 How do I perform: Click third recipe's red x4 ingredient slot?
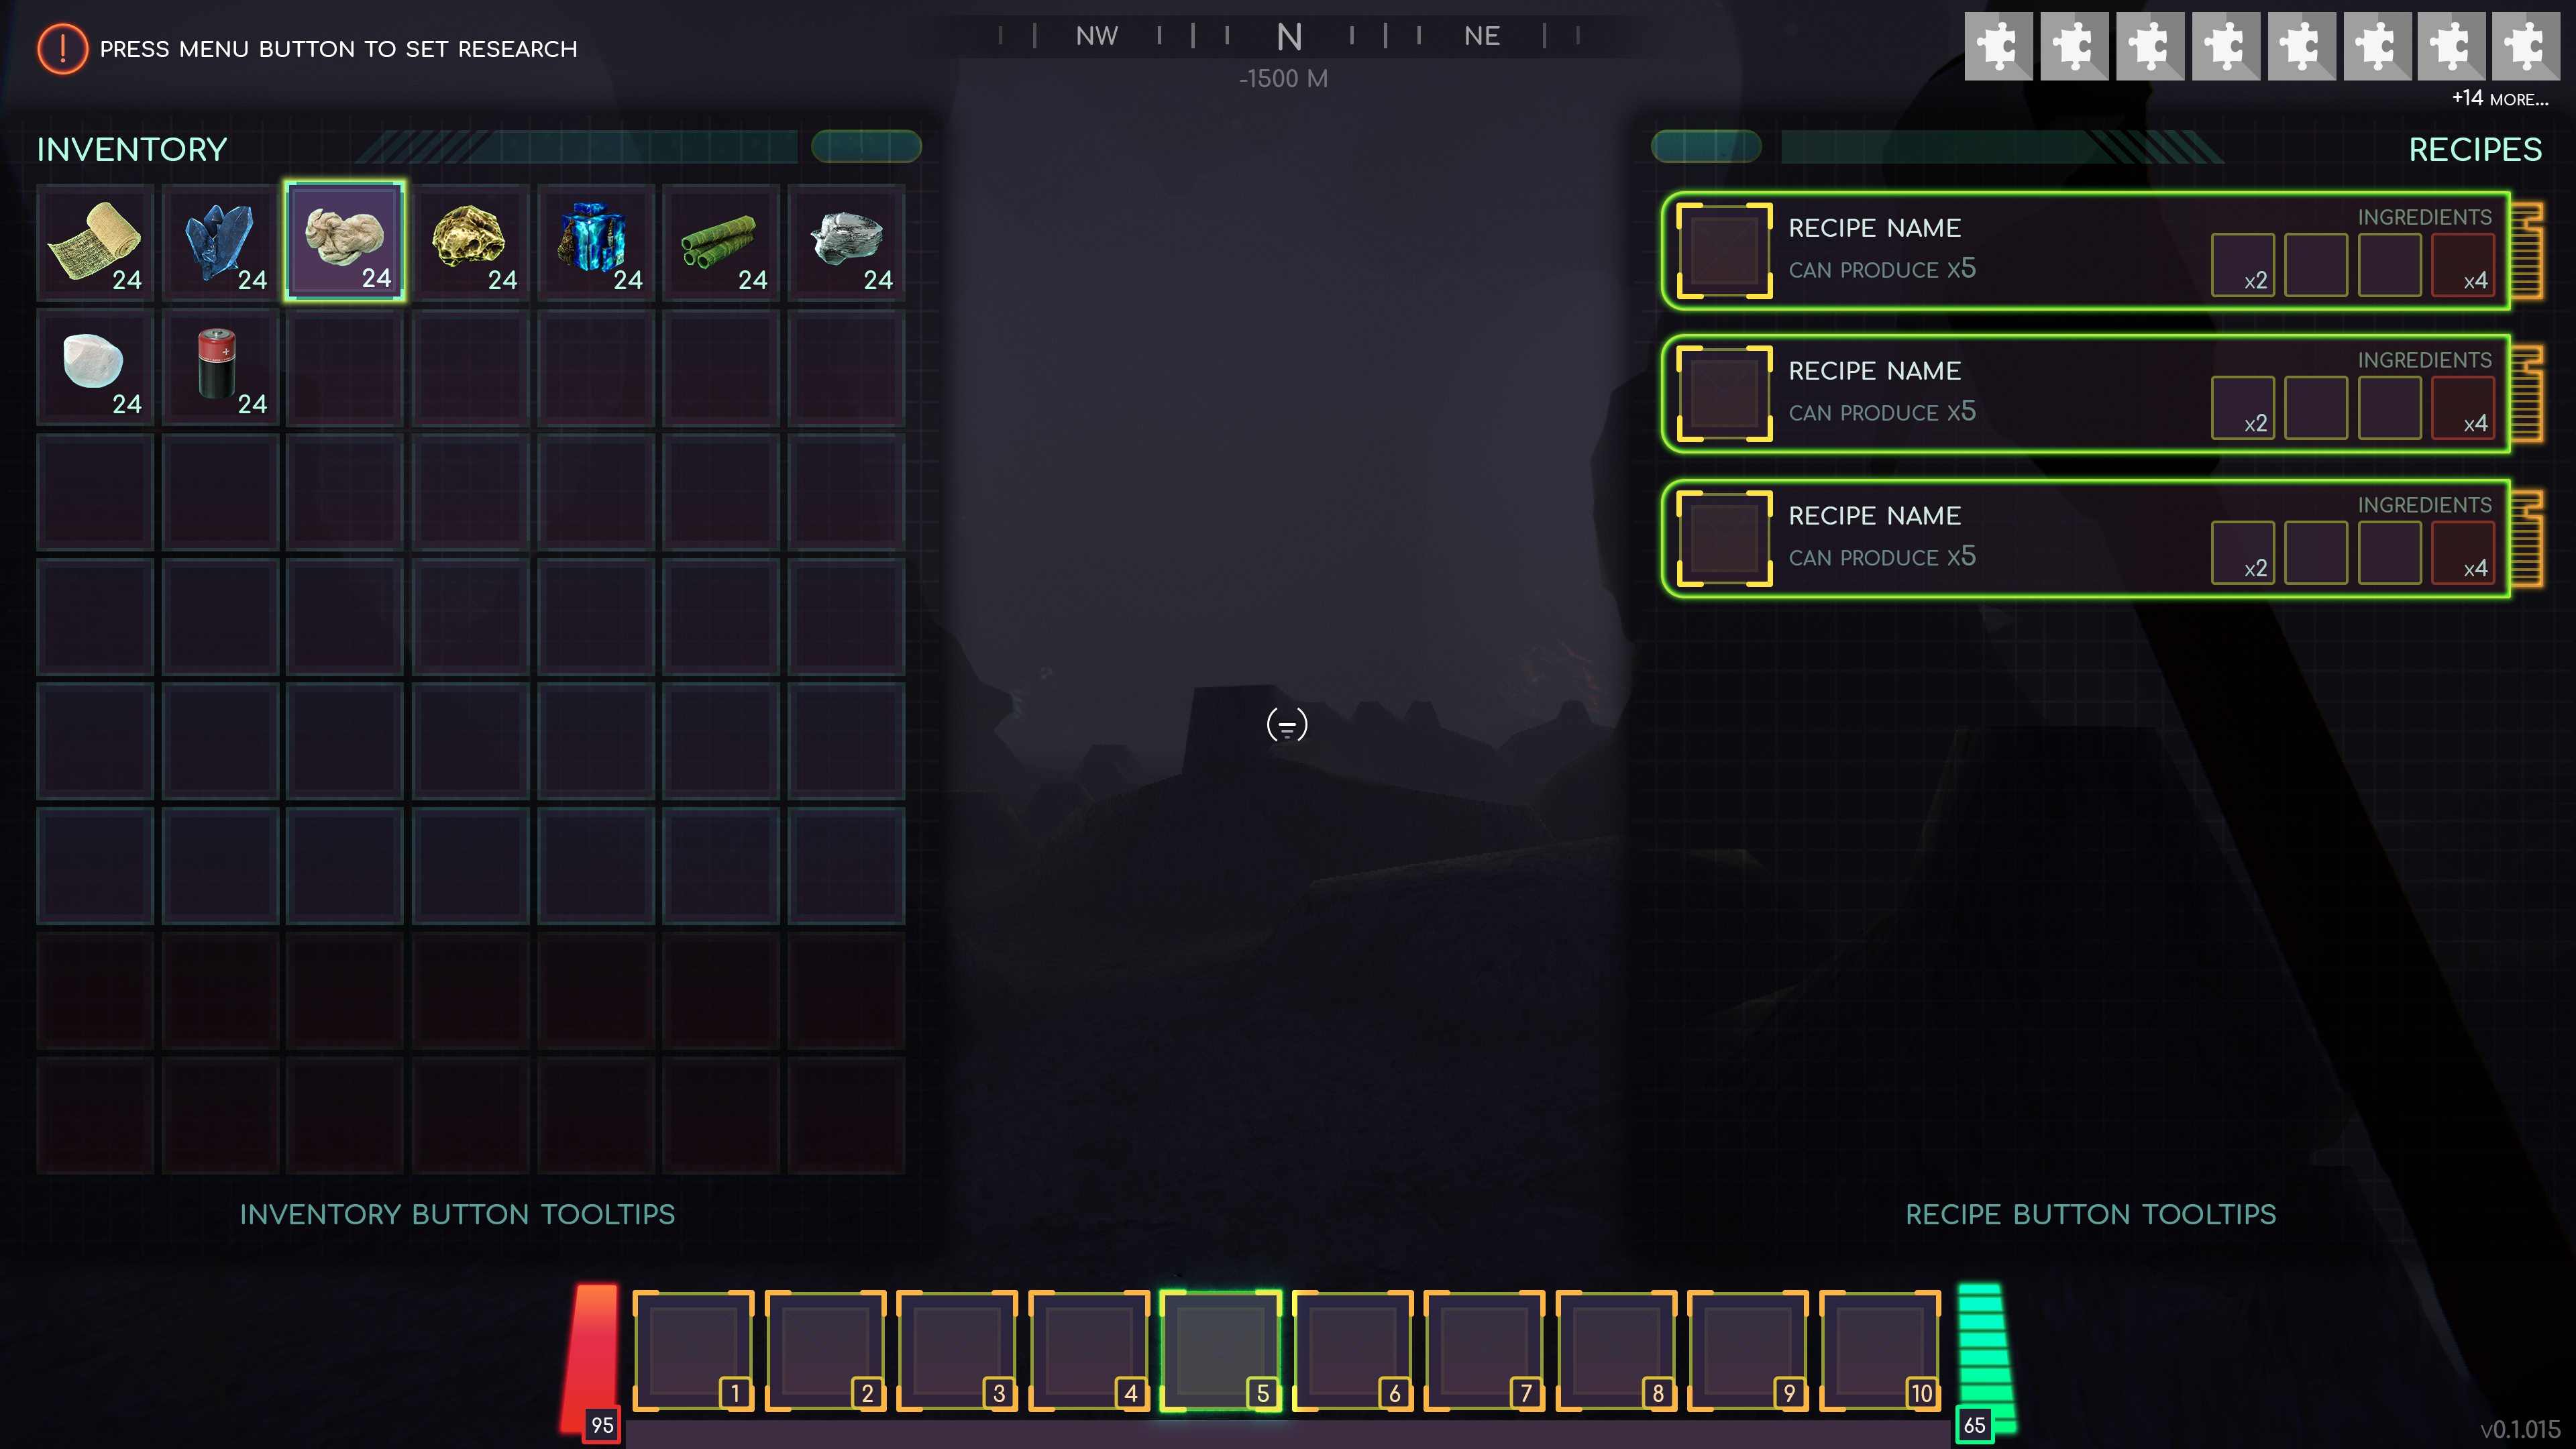pos(2463,553)
